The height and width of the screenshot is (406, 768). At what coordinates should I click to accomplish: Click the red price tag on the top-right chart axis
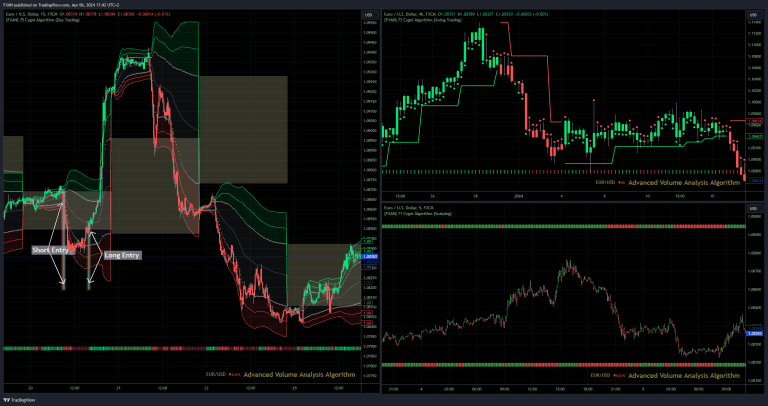756,121
